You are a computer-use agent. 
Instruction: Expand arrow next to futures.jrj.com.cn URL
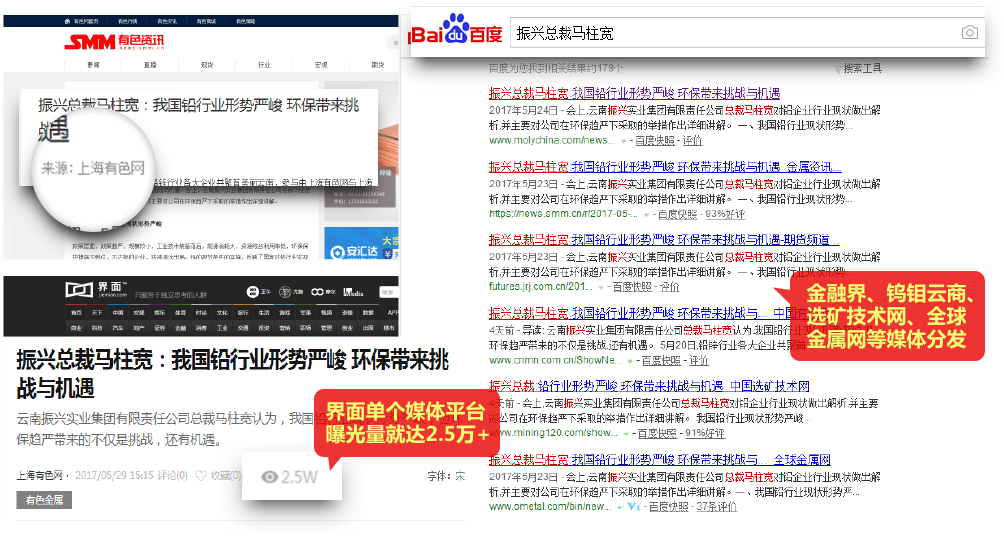pyautogui.click(x=601, y=288)
